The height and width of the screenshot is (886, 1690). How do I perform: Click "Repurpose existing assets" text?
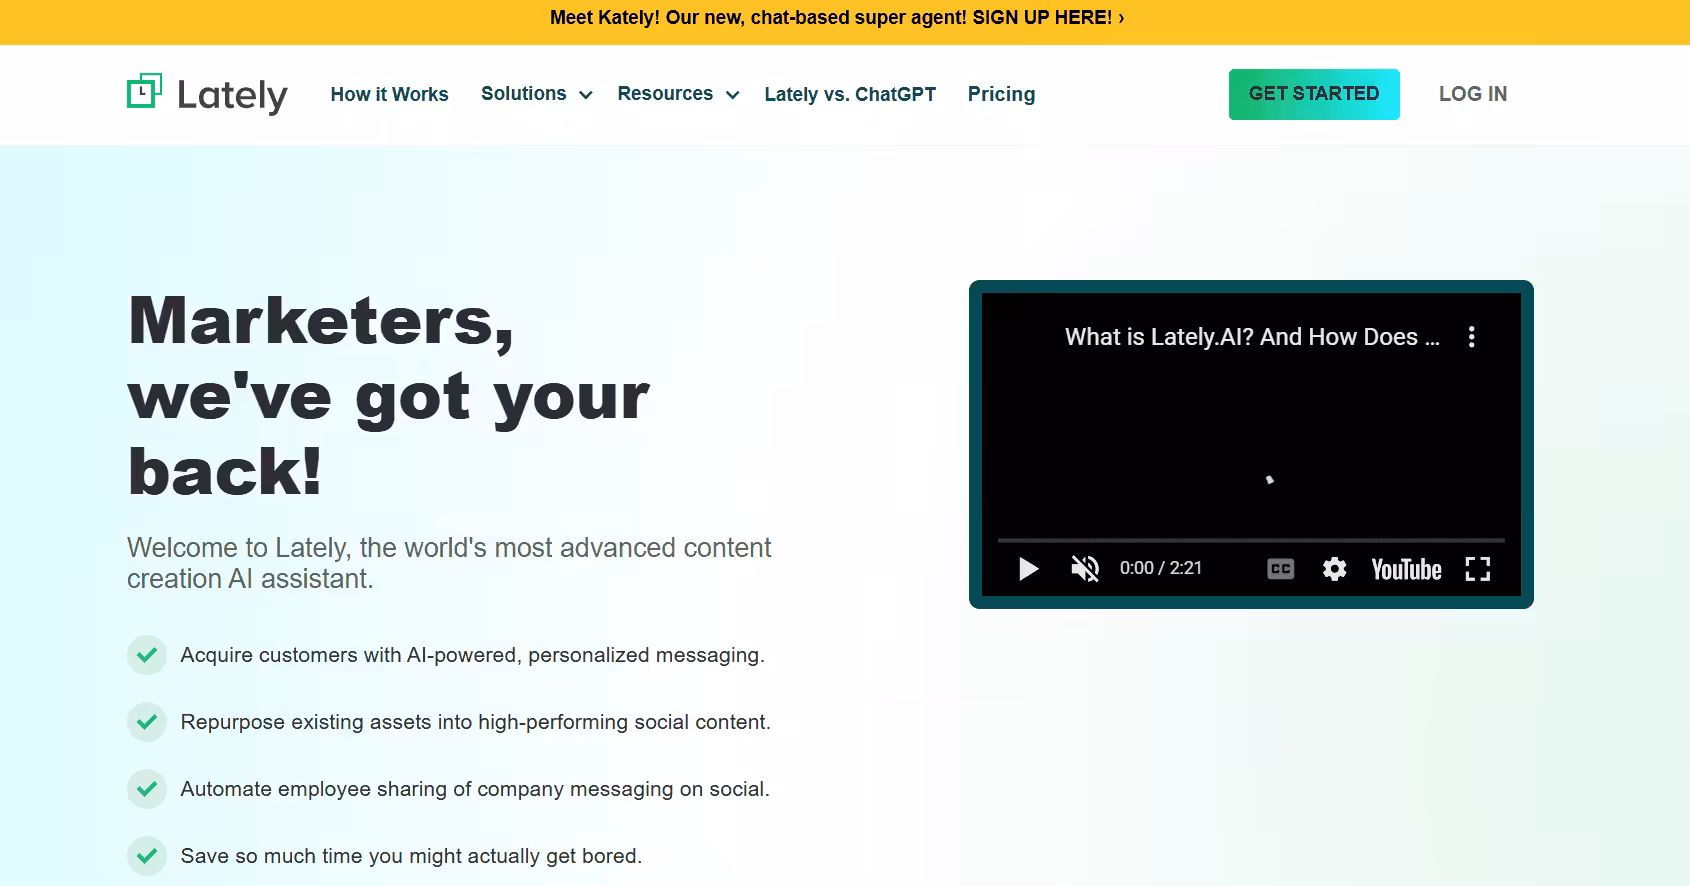[x=475, y=722]
